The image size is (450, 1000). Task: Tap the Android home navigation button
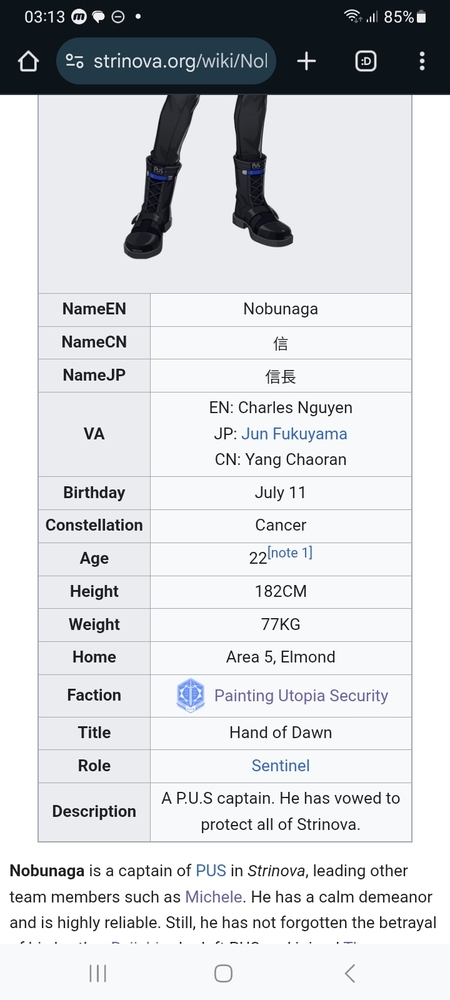(x=224, y=973)
